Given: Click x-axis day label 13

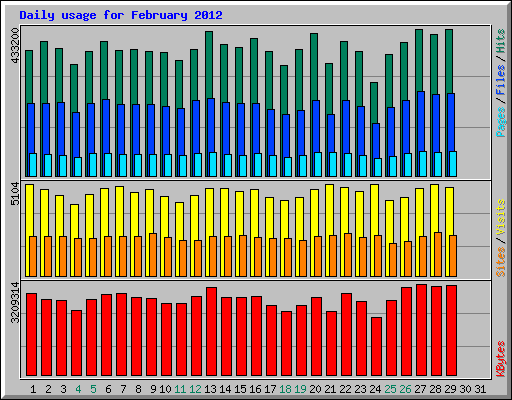Looking at the screenshot, I should pos(210,389).
